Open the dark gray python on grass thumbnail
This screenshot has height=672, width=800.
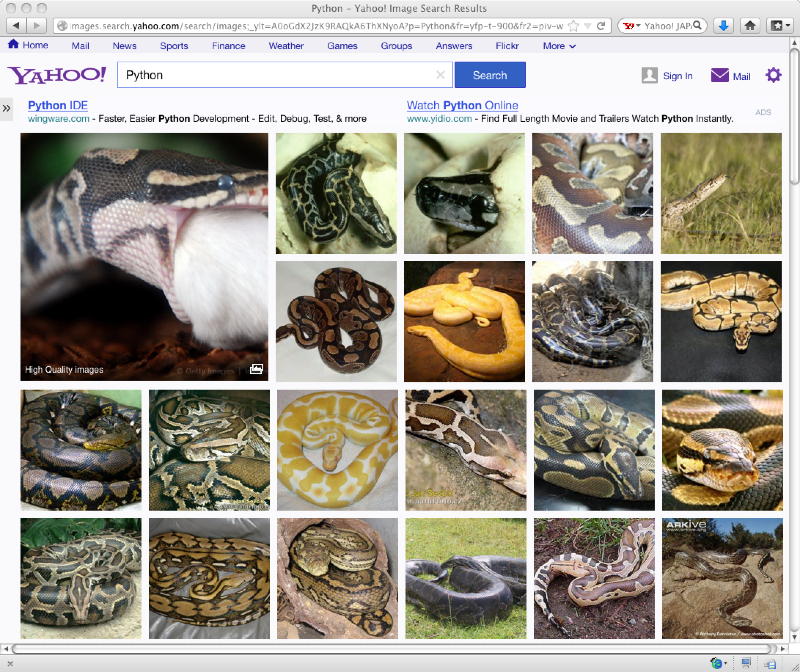(466, 579)
